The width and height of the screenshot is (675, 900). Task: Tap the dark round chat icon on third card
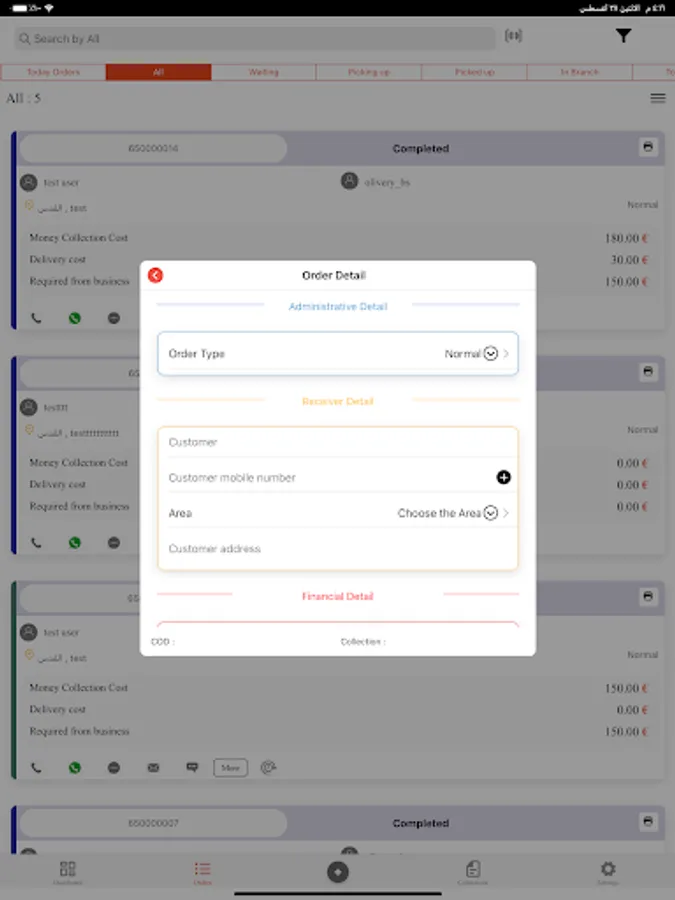[114, 767]
